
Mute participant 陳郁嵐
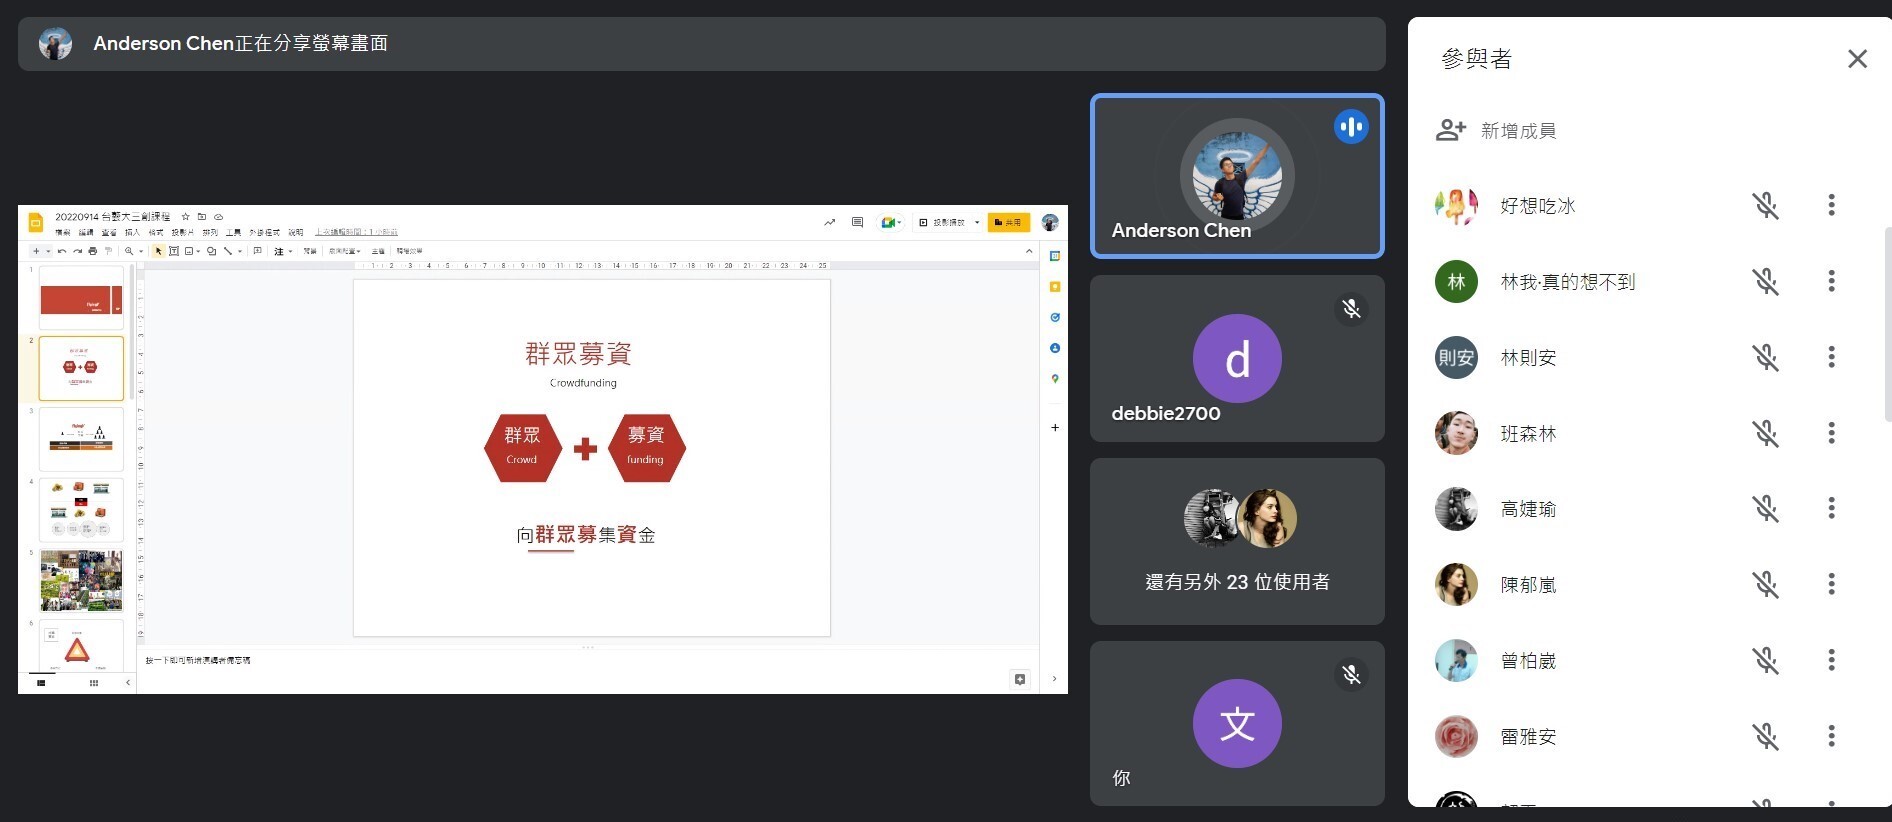[x=1765, y=584]
